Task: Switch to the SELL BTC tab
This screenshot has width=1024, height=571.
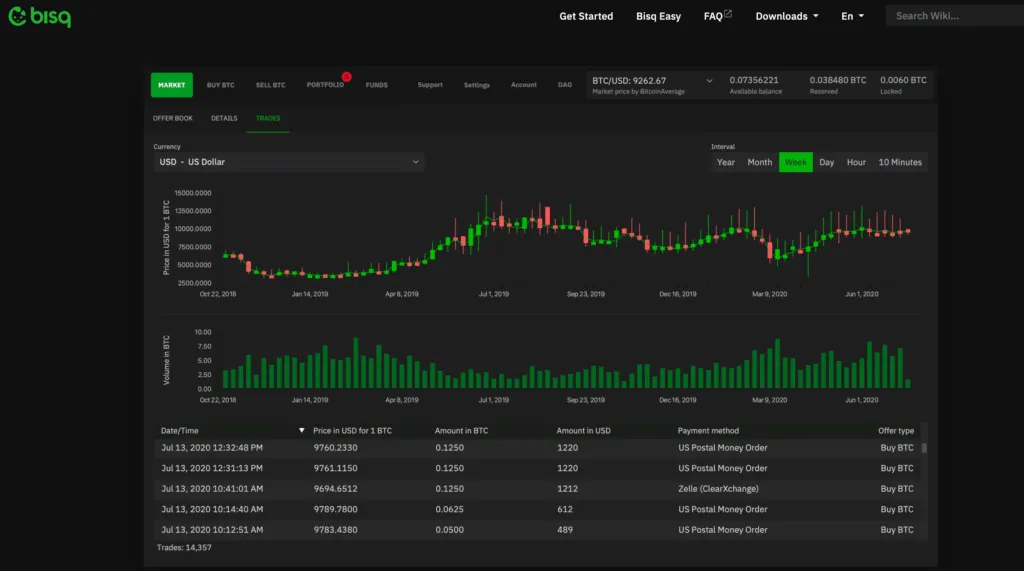Action: pyautogui.click(x=270, y=85)
